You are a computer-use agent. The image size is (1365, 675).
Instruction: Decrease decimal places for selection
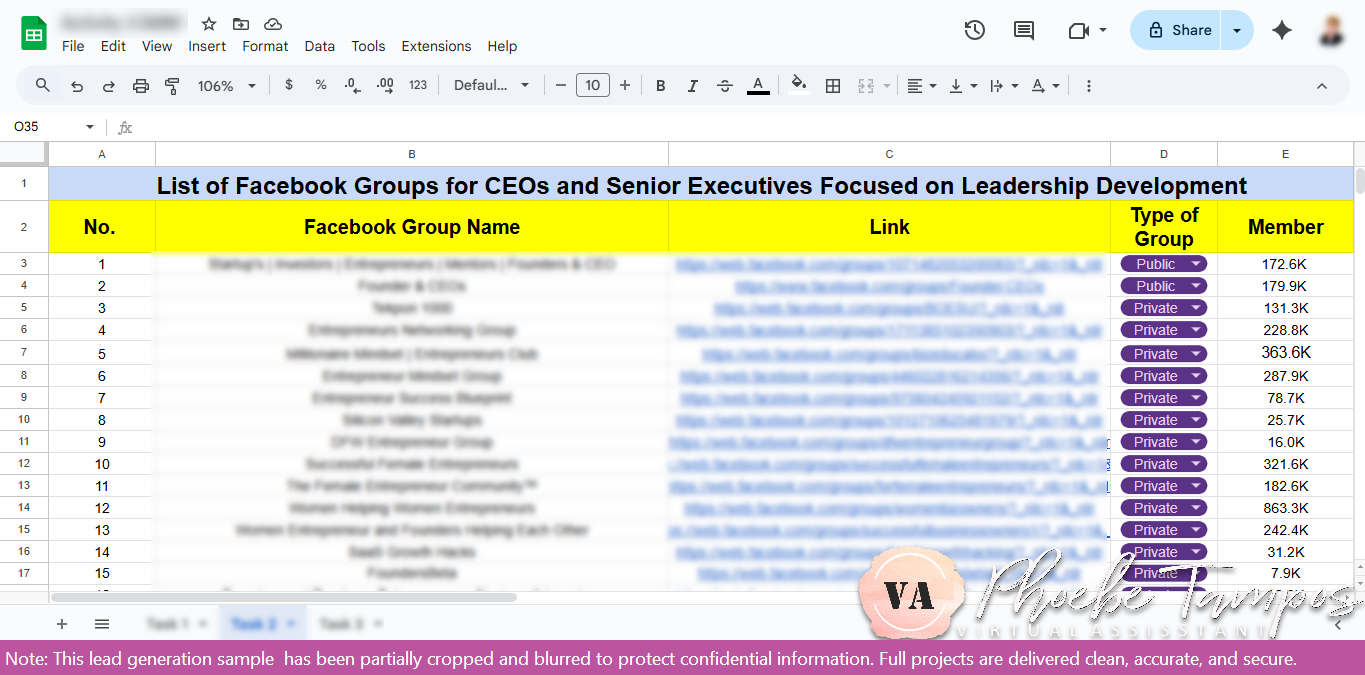351,85
